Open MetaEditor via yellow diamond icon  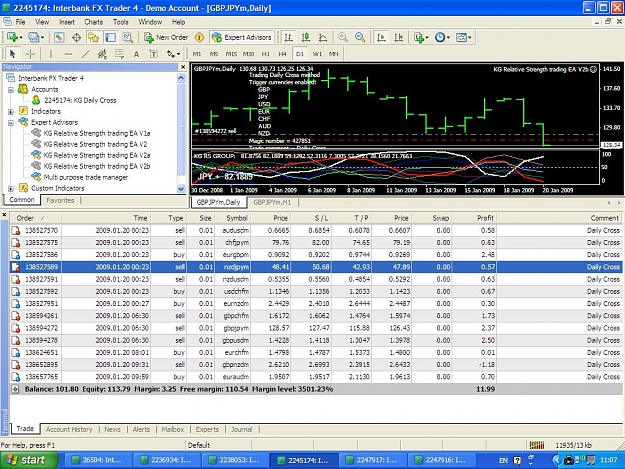tap(199, 37)
